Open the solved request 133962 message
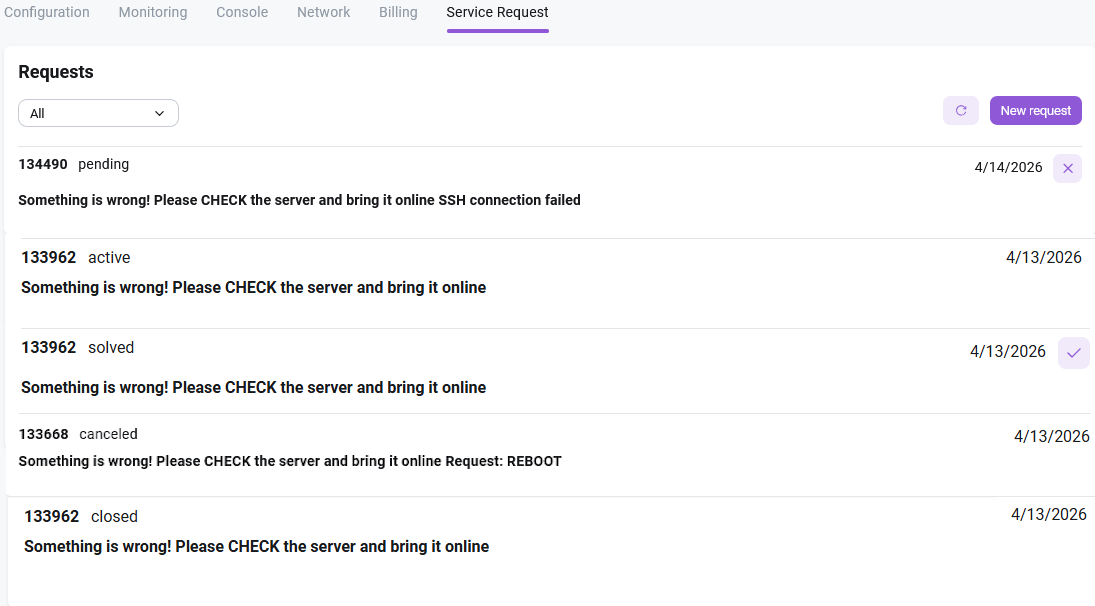This screenshot has height=606, width=1095. (253, 387)
